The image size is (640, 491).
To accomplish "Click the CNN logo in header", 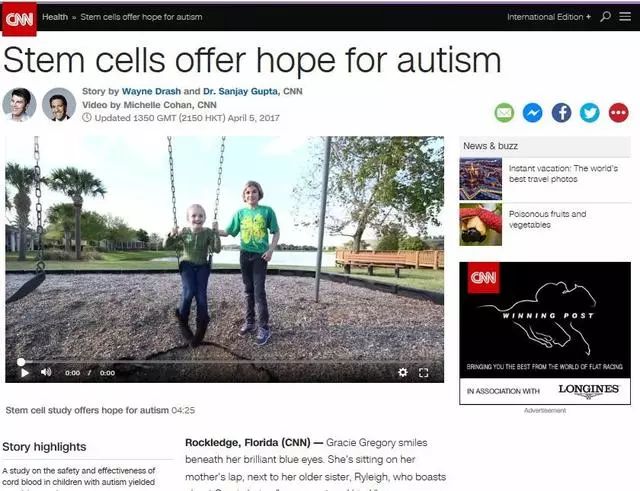I will tap(19, 19).
